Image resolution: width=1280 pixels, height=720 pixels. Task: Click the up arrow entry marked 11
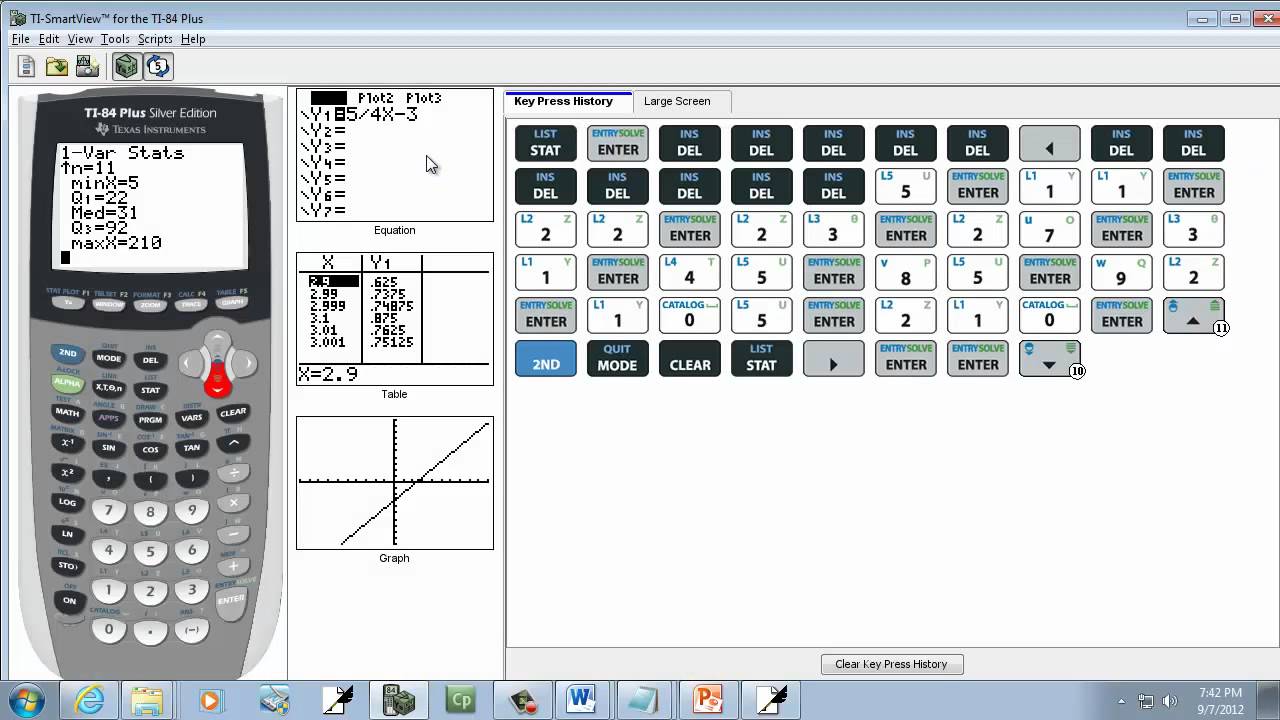click(x=1193, y=316)
